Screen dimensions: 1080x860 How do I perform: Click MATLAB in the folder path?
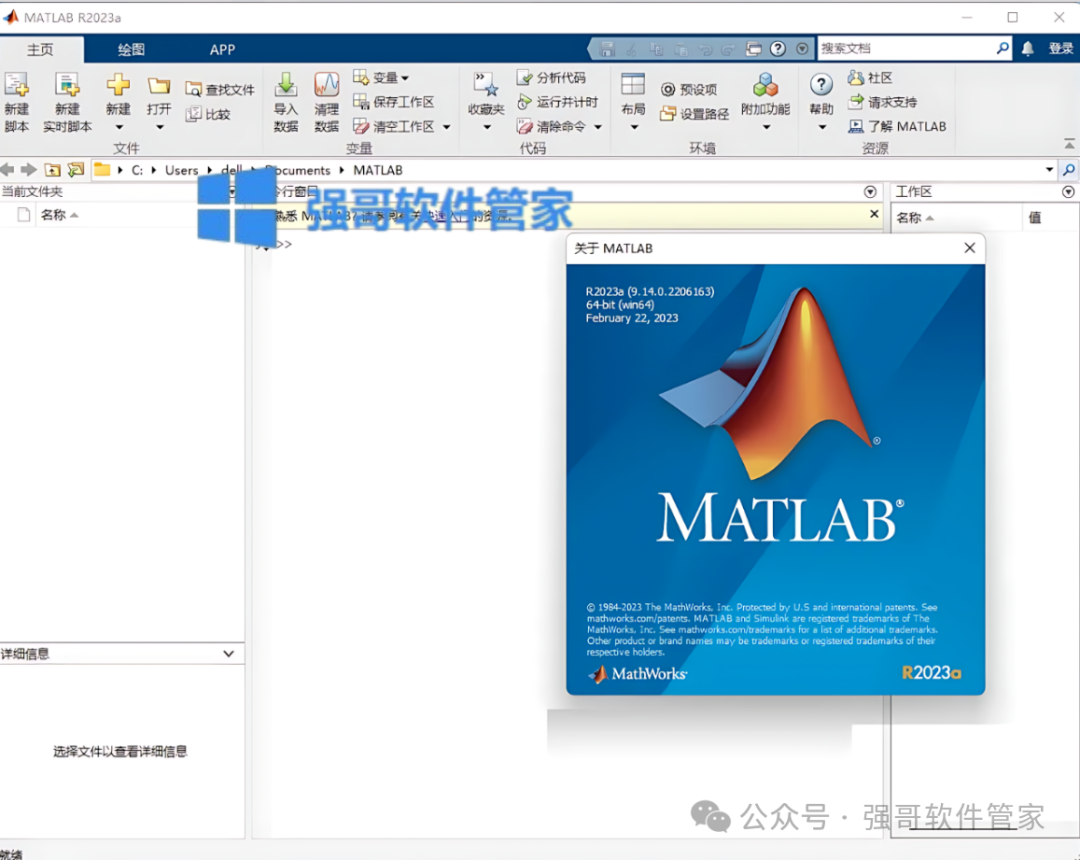[x=377, y=170]
